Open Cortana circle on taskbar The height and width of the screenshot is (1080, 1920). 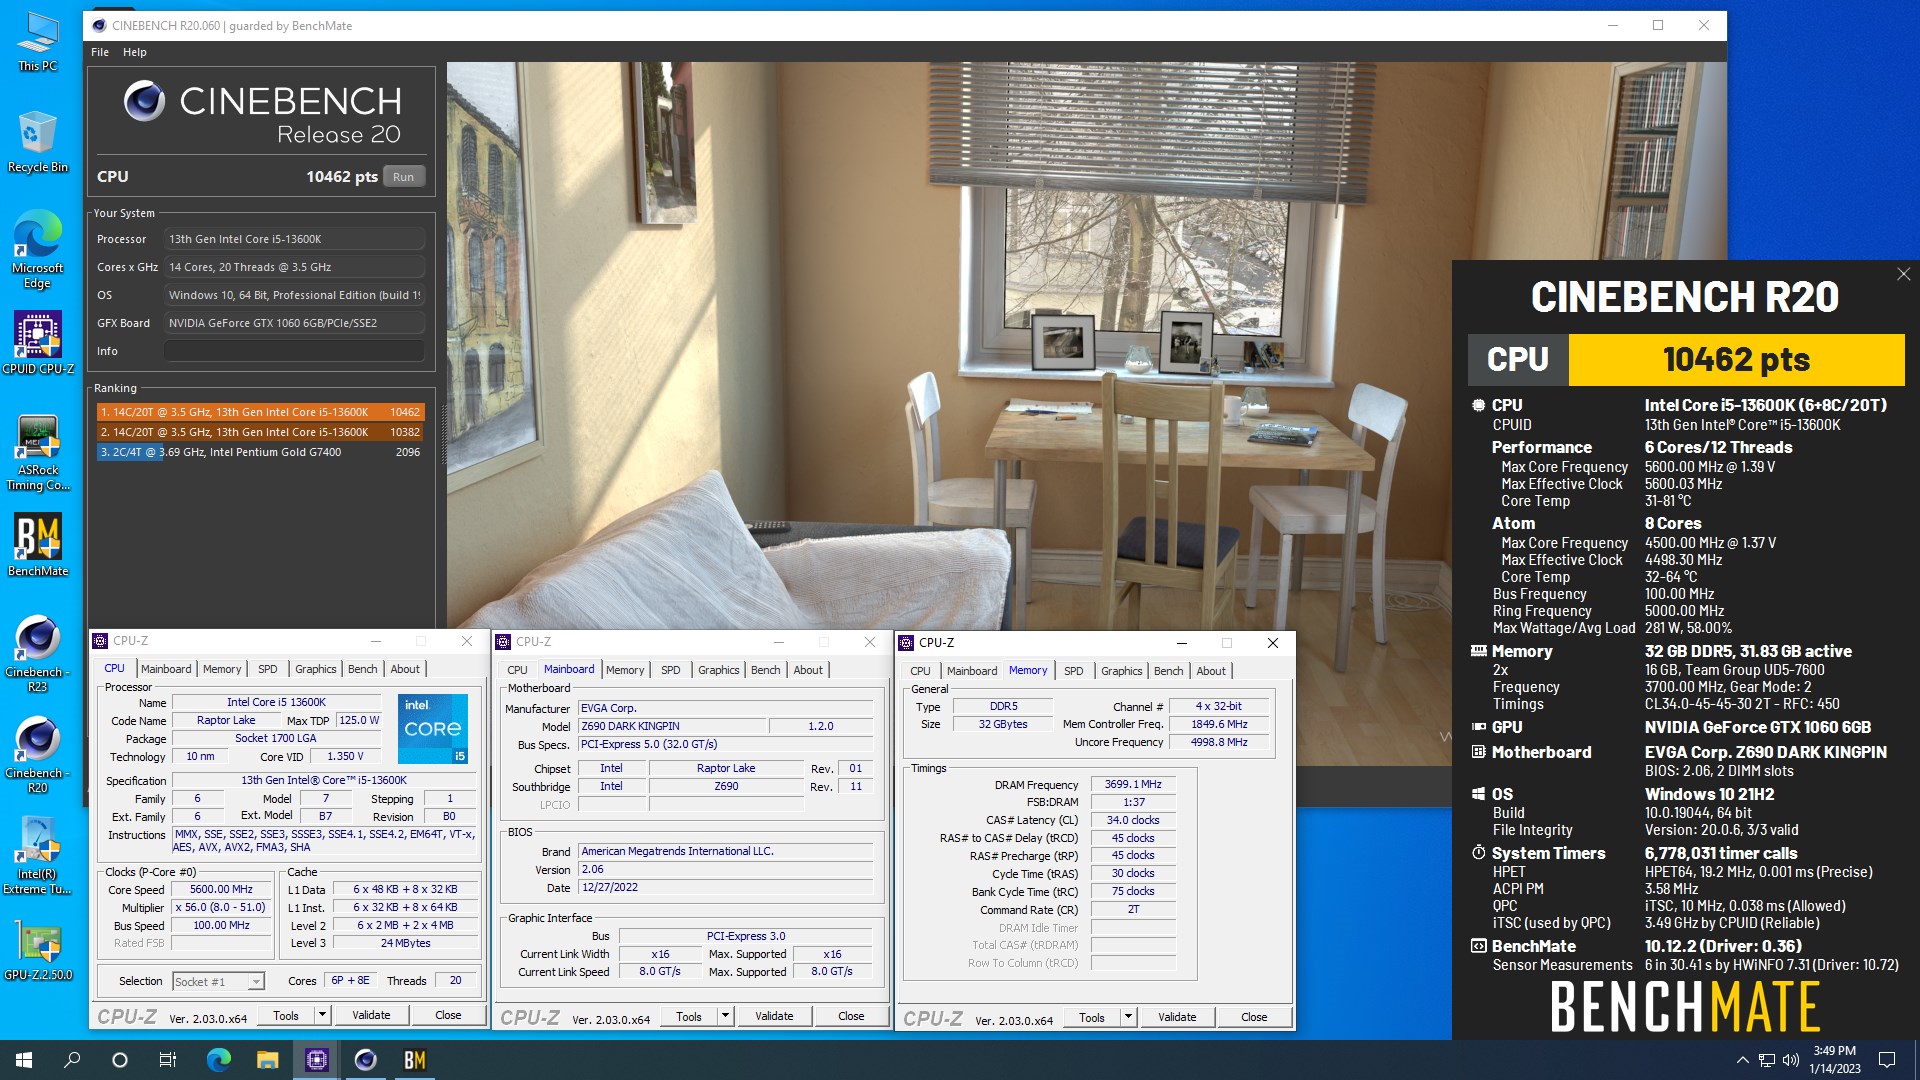coord(120,1060)
